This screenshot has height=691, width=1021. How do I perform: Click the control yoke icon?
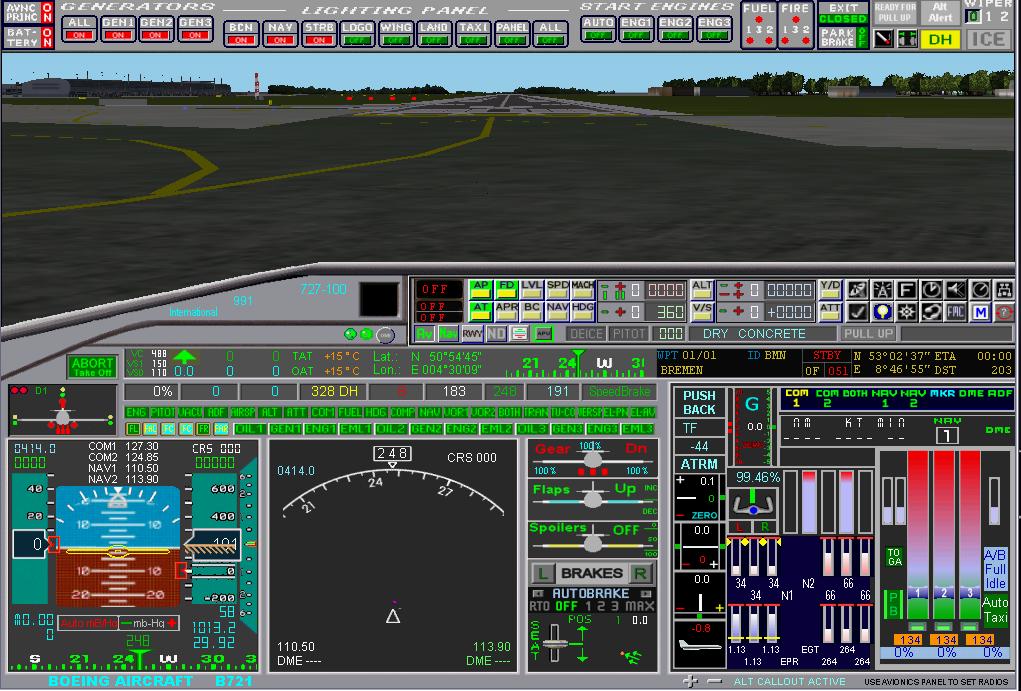pyautogui.click(x=753, y=503)
